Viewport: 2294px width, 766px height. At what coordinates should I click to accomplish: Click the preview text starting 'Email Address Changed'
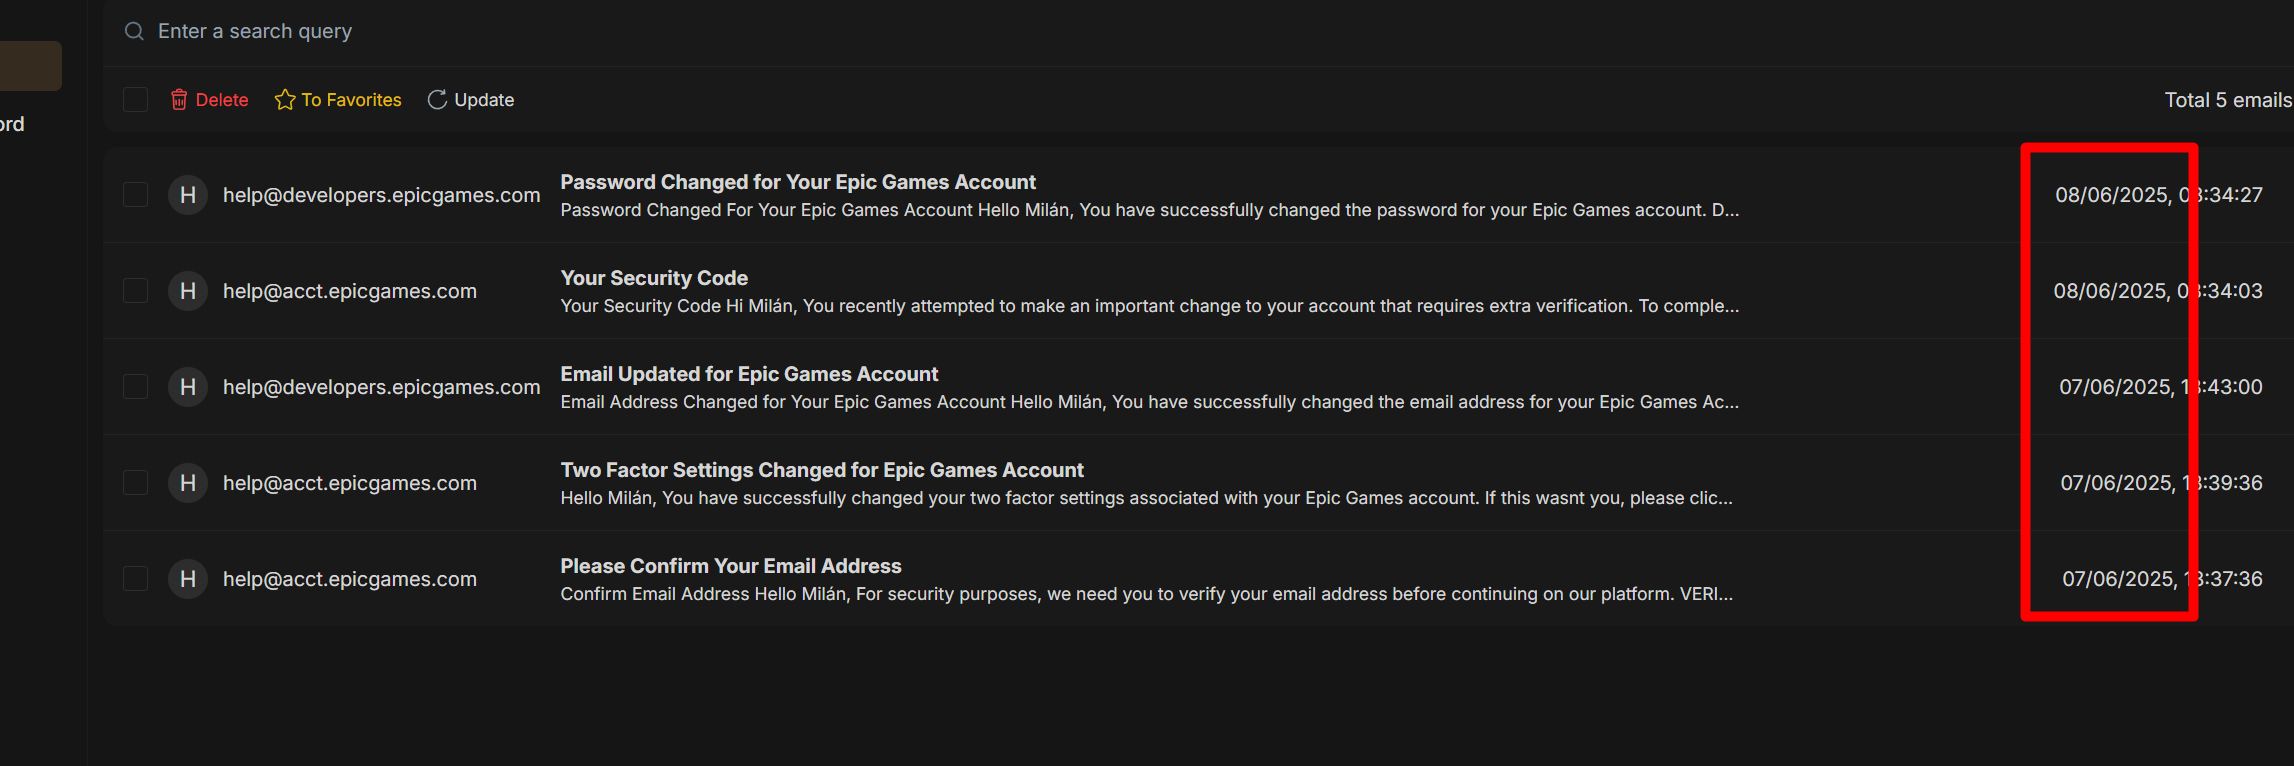(1150, 402)
